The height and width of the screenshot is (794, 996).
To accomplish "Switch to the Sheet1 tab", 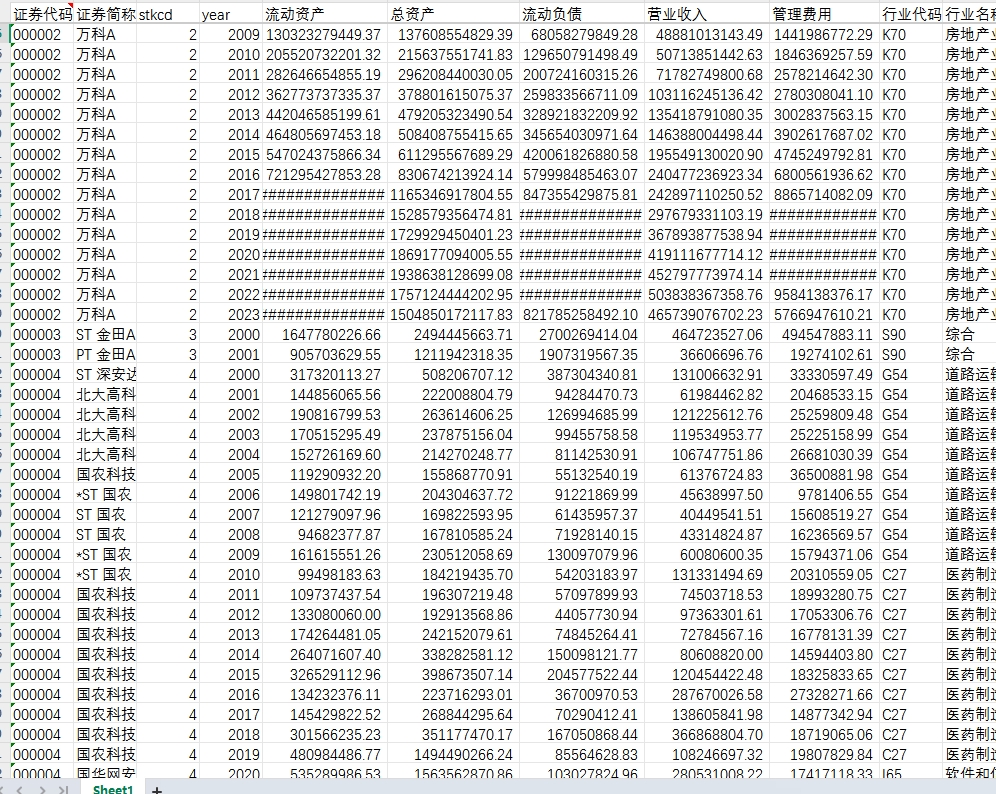I will [x=112, y=789].
